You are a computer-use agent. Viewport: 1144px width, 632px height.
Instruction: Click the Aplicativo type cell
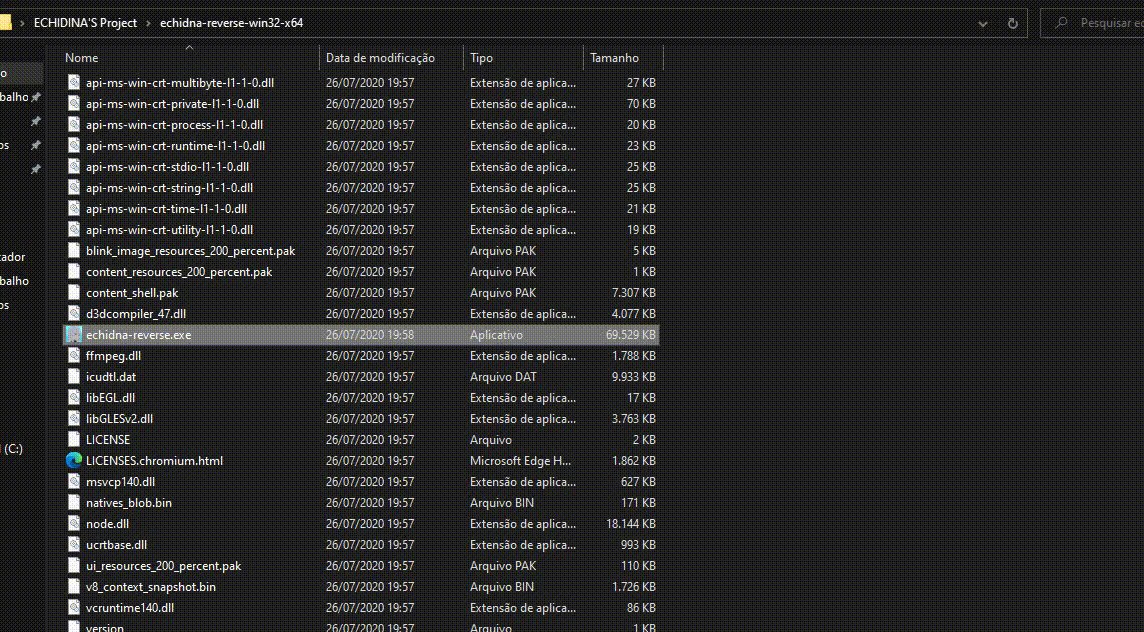click(496, 335)
